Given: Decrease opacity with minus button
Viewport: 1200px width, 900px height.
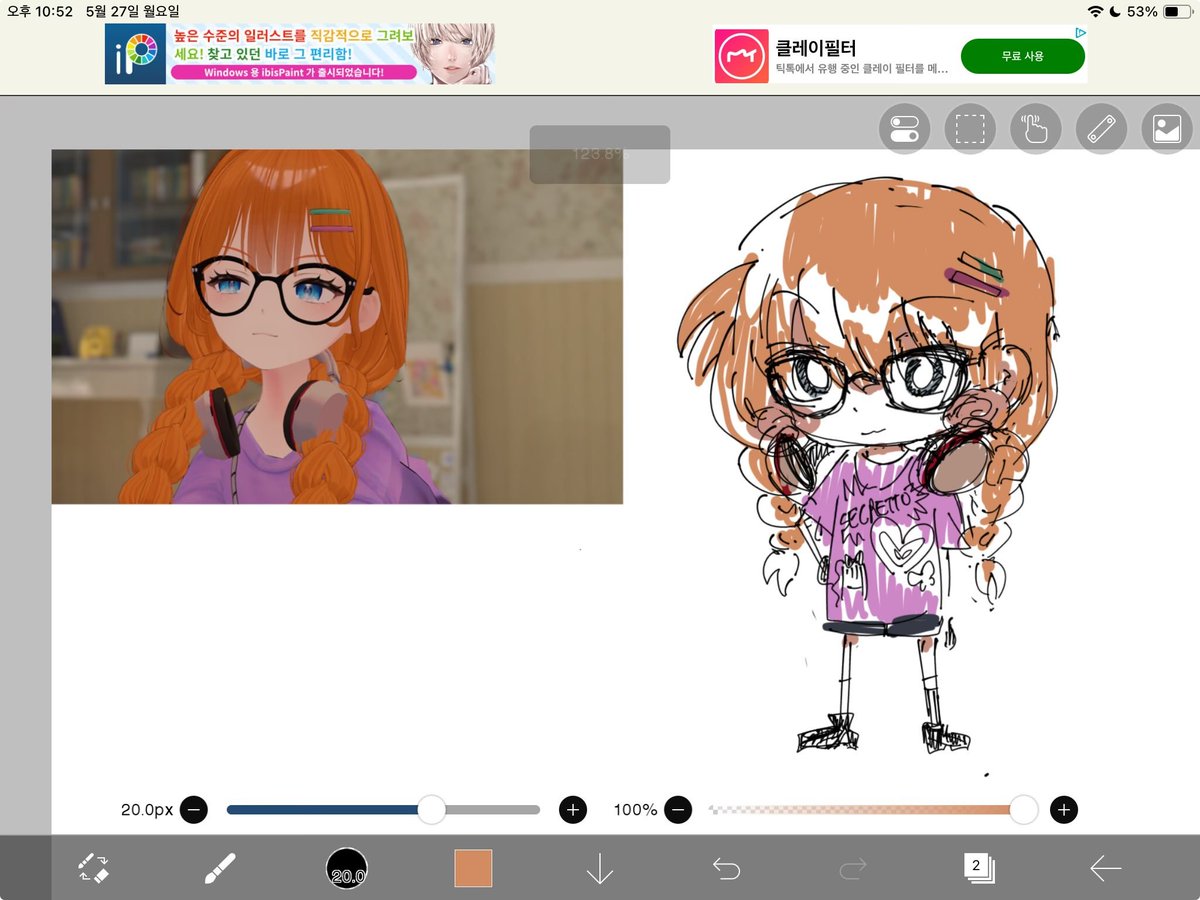Looking at the screenshot, I should click(x=678, y=809).
